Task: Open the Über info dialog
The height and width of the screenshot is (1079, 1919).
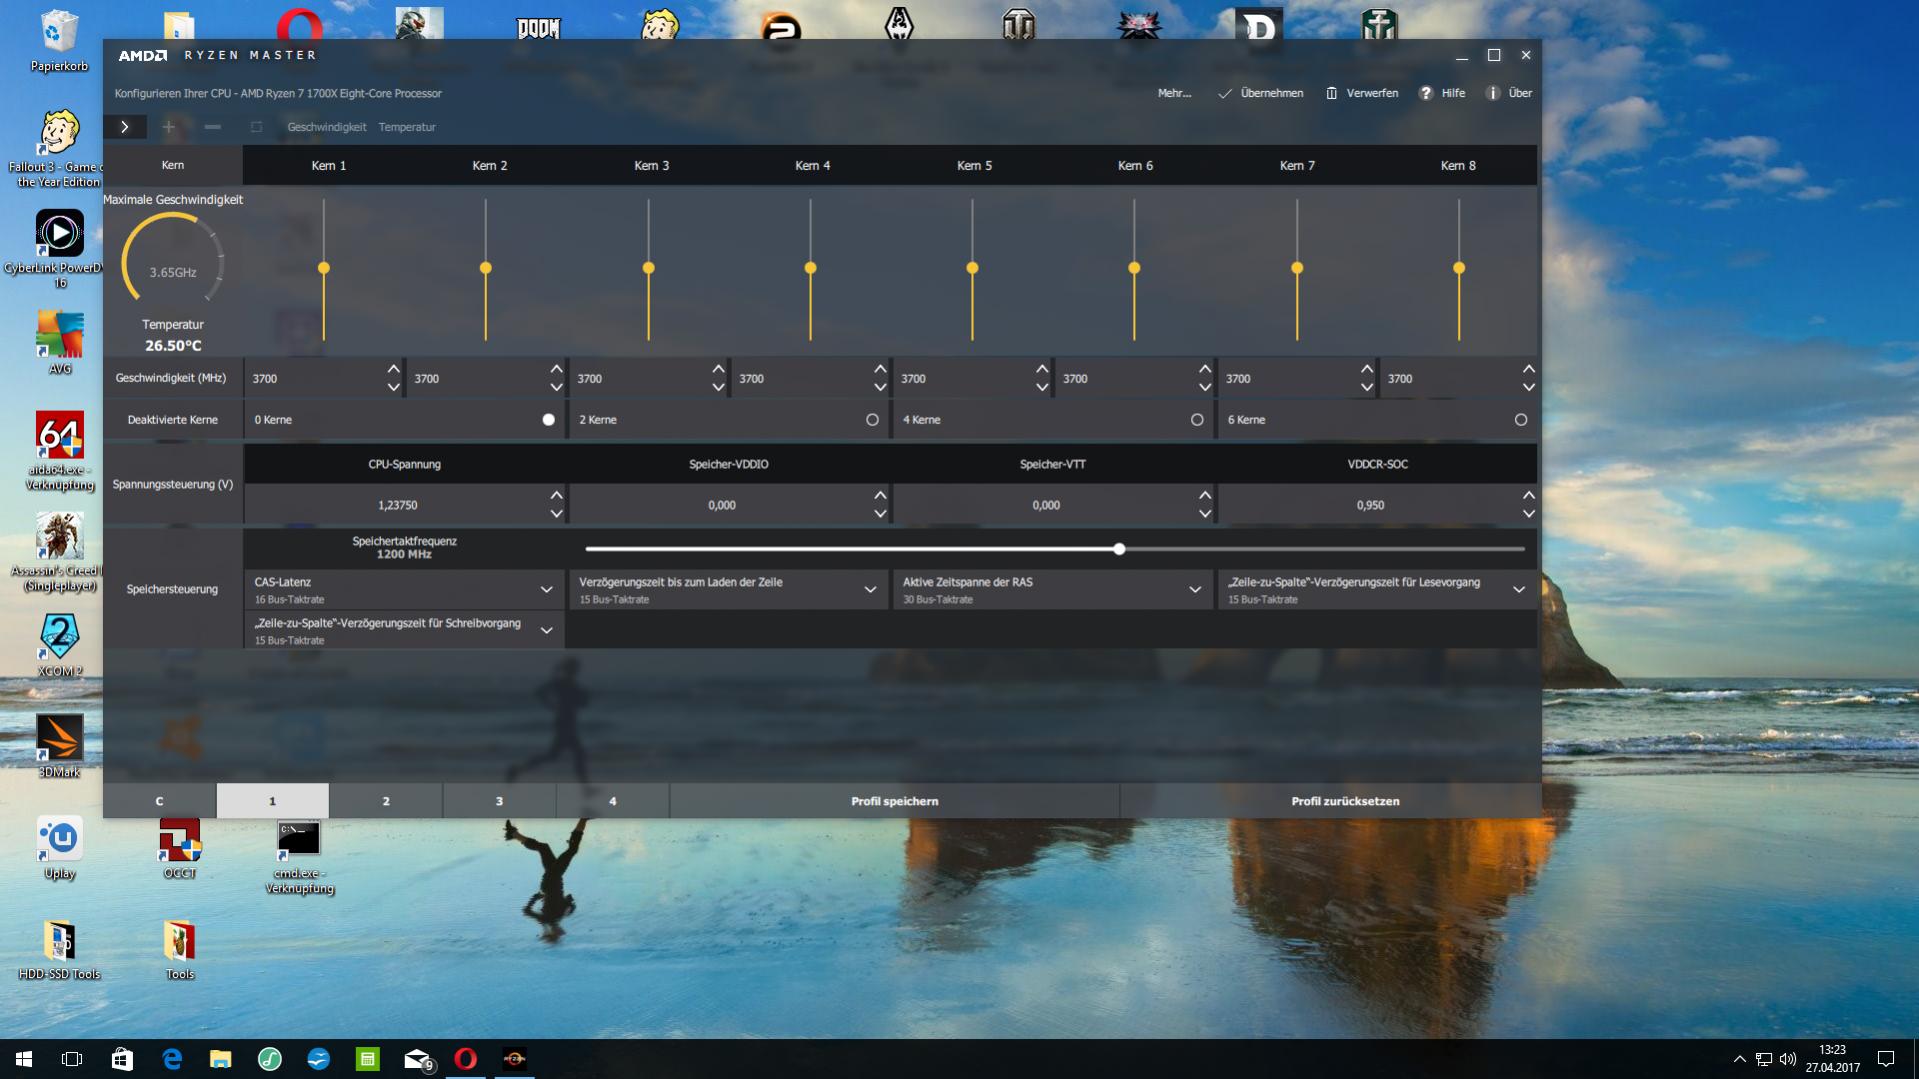Action: (x=1510, y=93)
